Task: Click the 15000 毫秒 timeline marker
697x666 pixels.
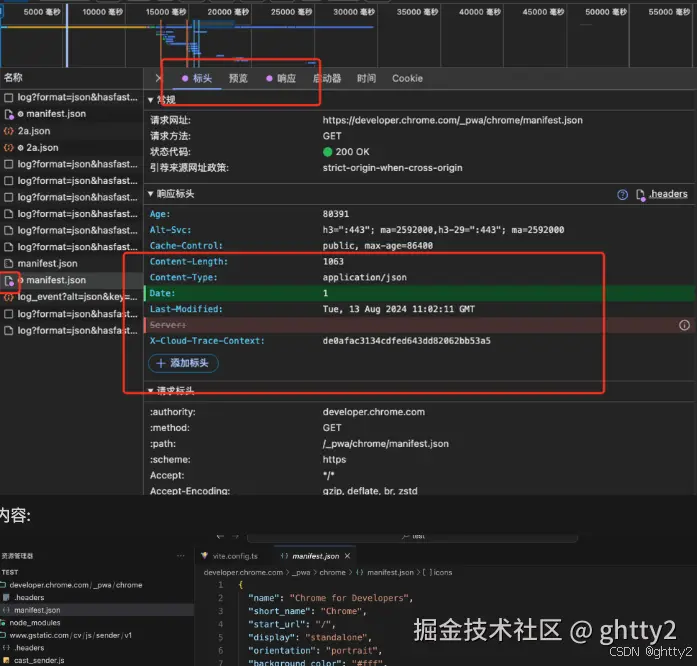Action: click(166, 12)
